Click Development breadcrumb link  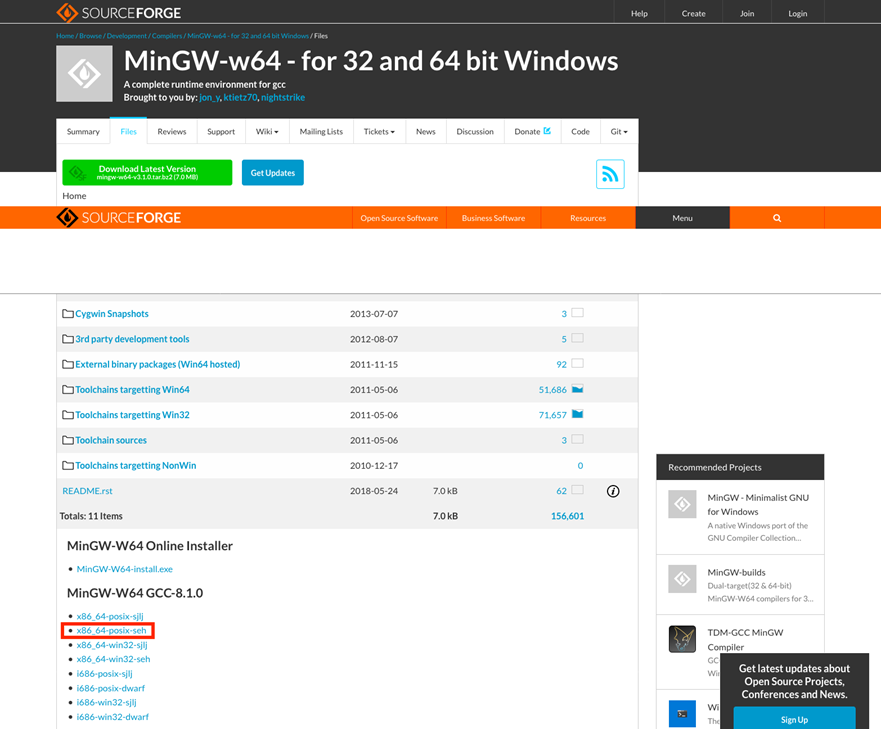pyautogui.click(x=126, y=35)
